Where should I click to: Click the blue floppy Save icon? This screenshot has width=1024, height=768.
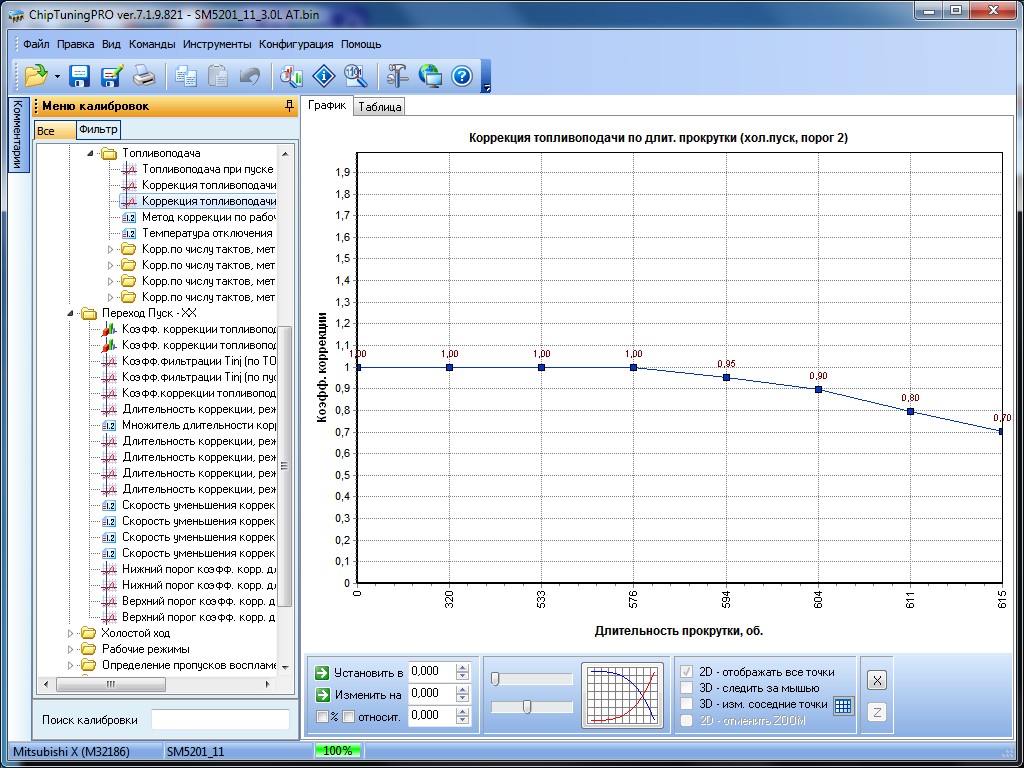[x=79, y=76]
